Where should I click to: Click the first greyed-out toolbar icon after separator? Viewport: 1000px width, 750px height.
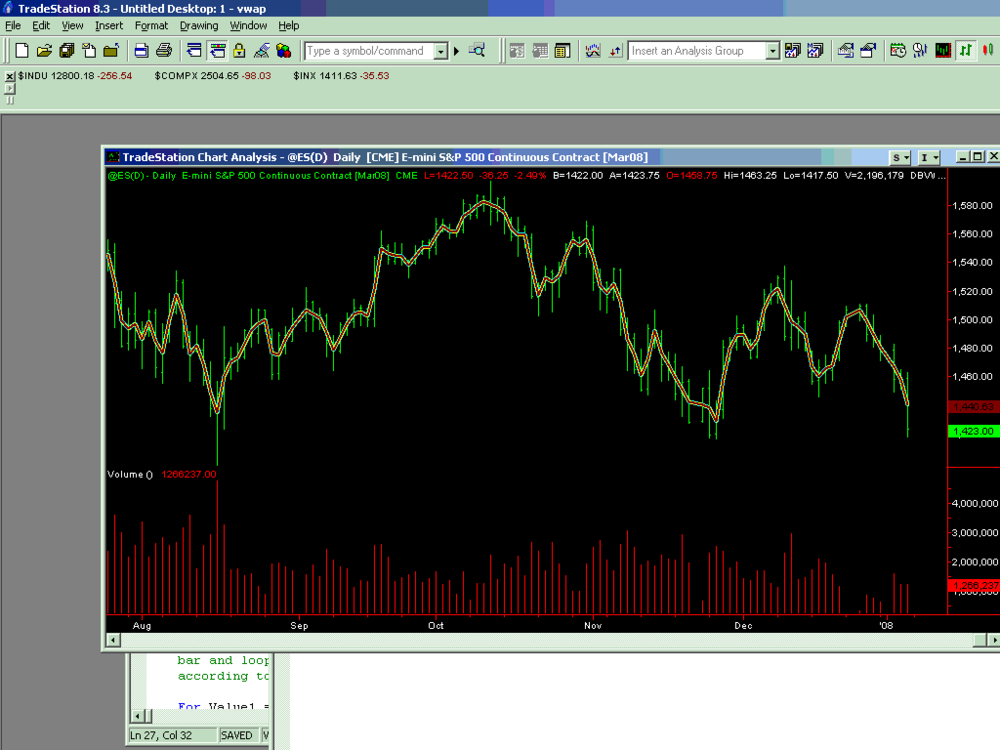pos(517,51)
